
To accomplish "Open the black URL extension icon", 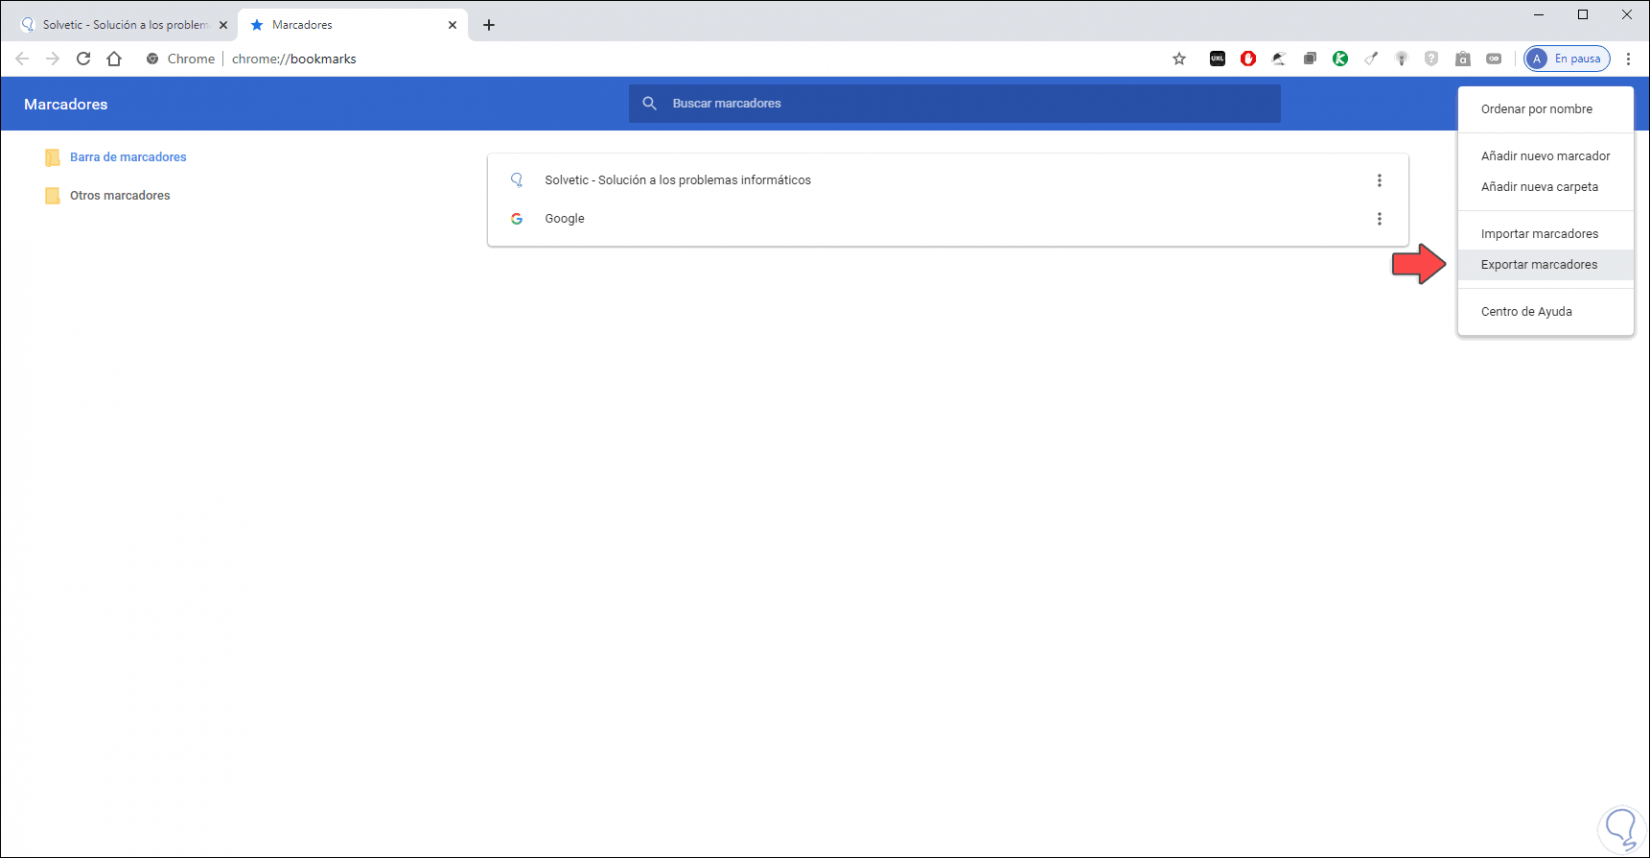I will click(1217, 59).
